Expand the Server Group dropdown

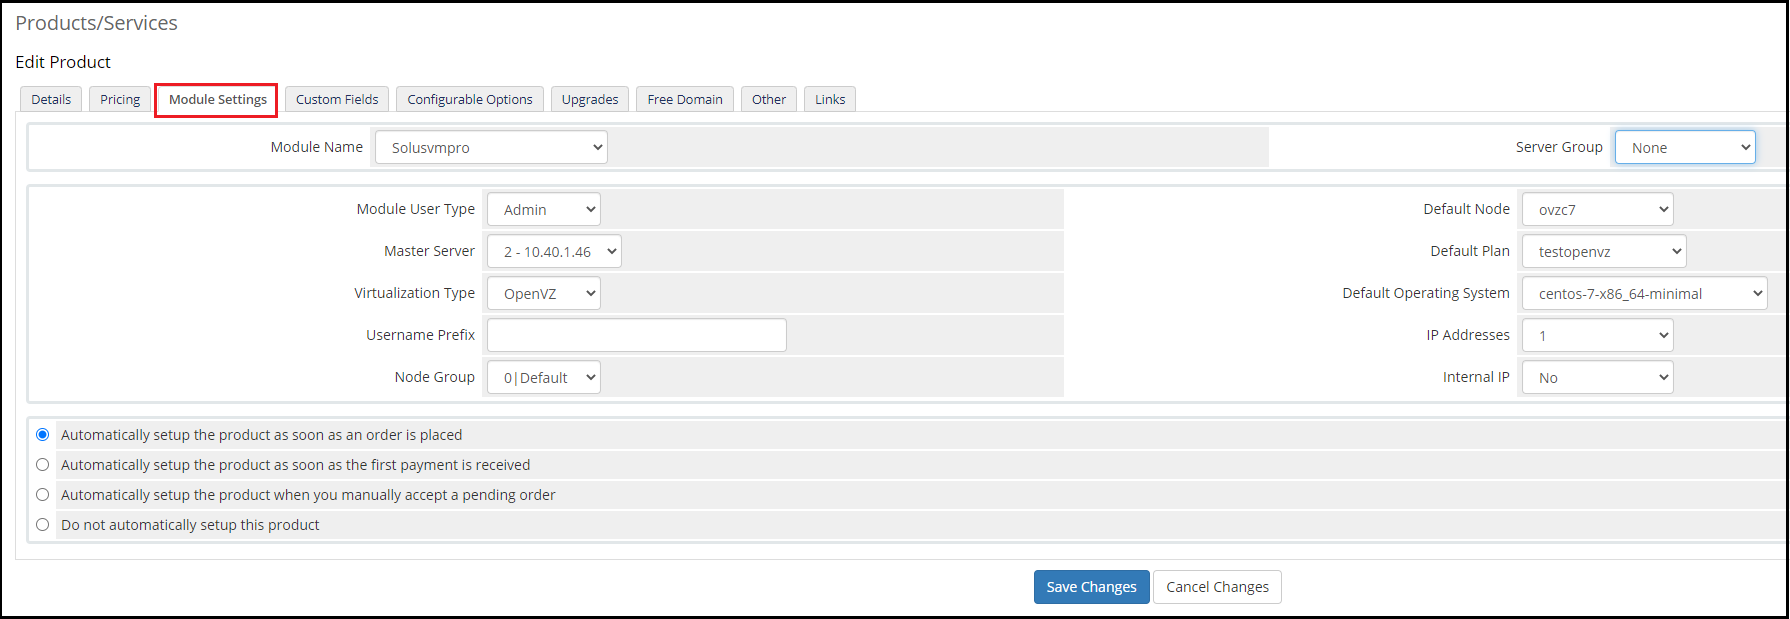click(x=1684, y=148)
